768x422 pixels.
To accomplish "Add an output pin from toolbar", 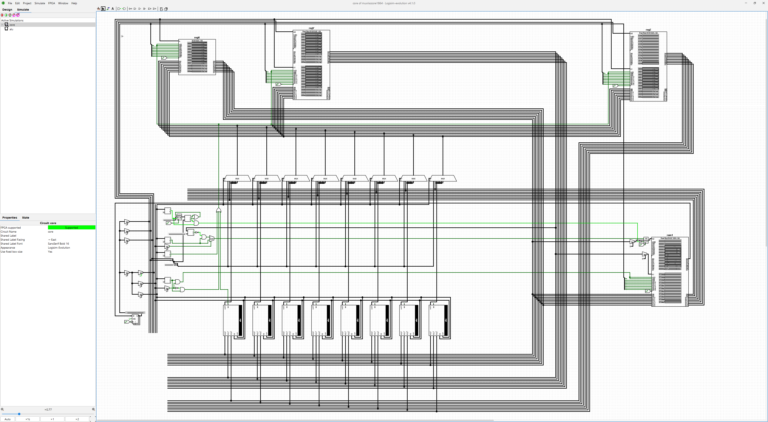I will pyautogui.click(x=124, y=8).
